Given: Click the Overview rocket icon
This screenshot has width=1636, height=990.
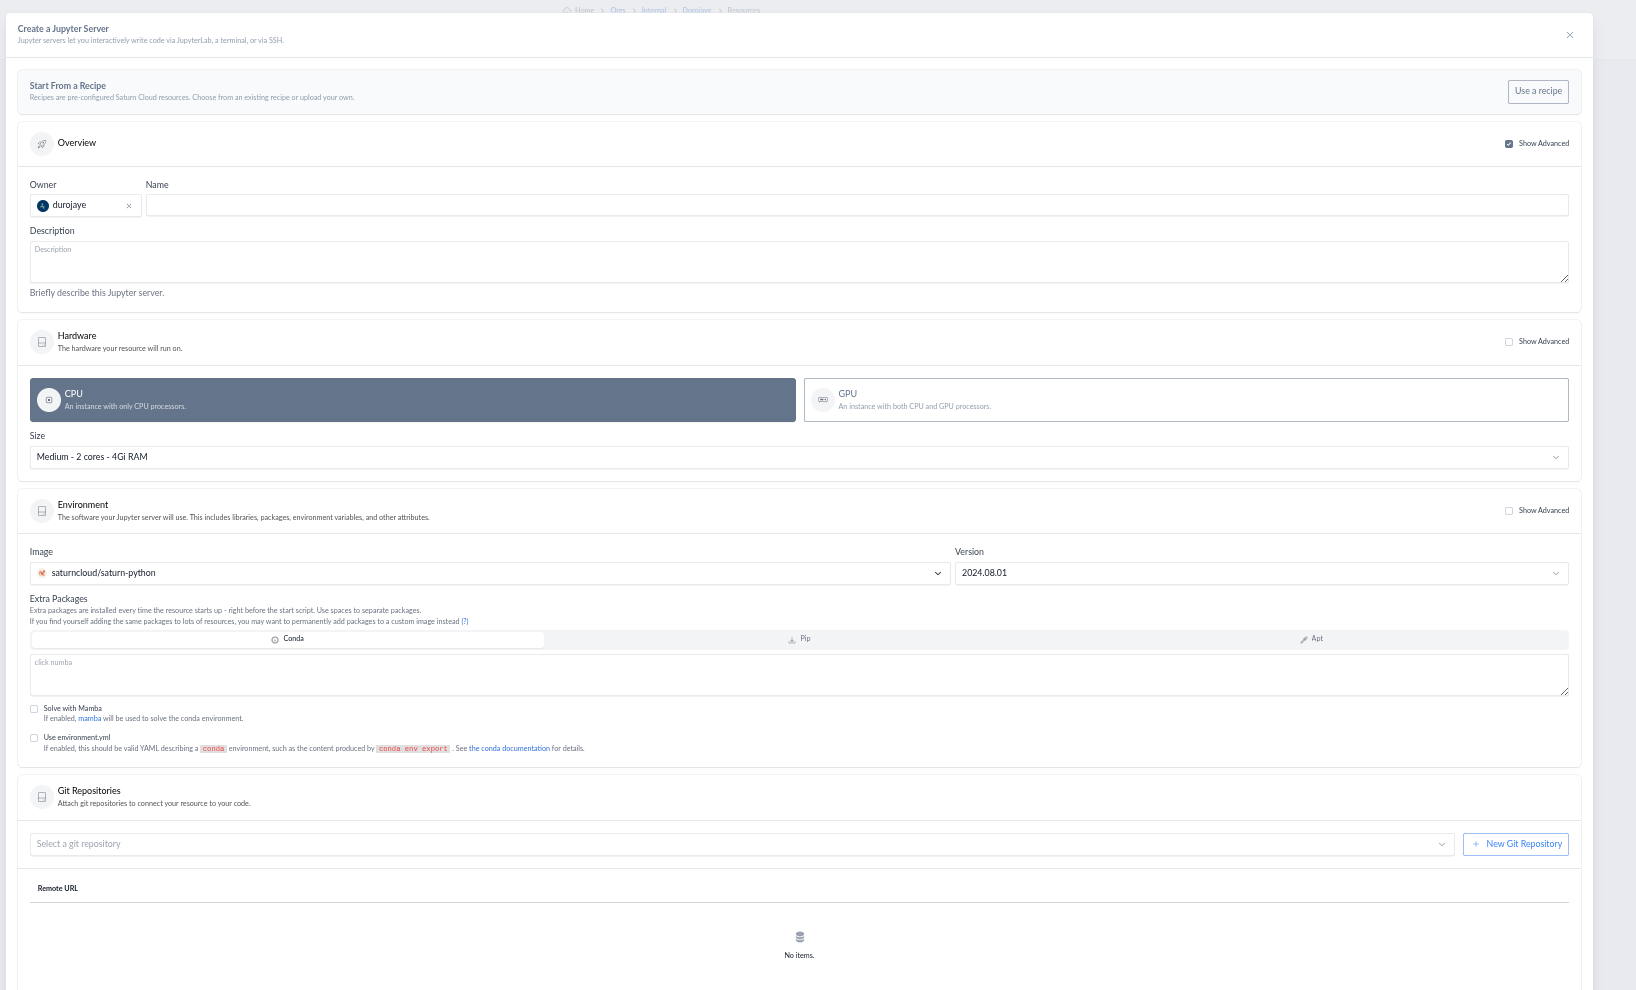Looking at the screenshot, I should (41, 143).
